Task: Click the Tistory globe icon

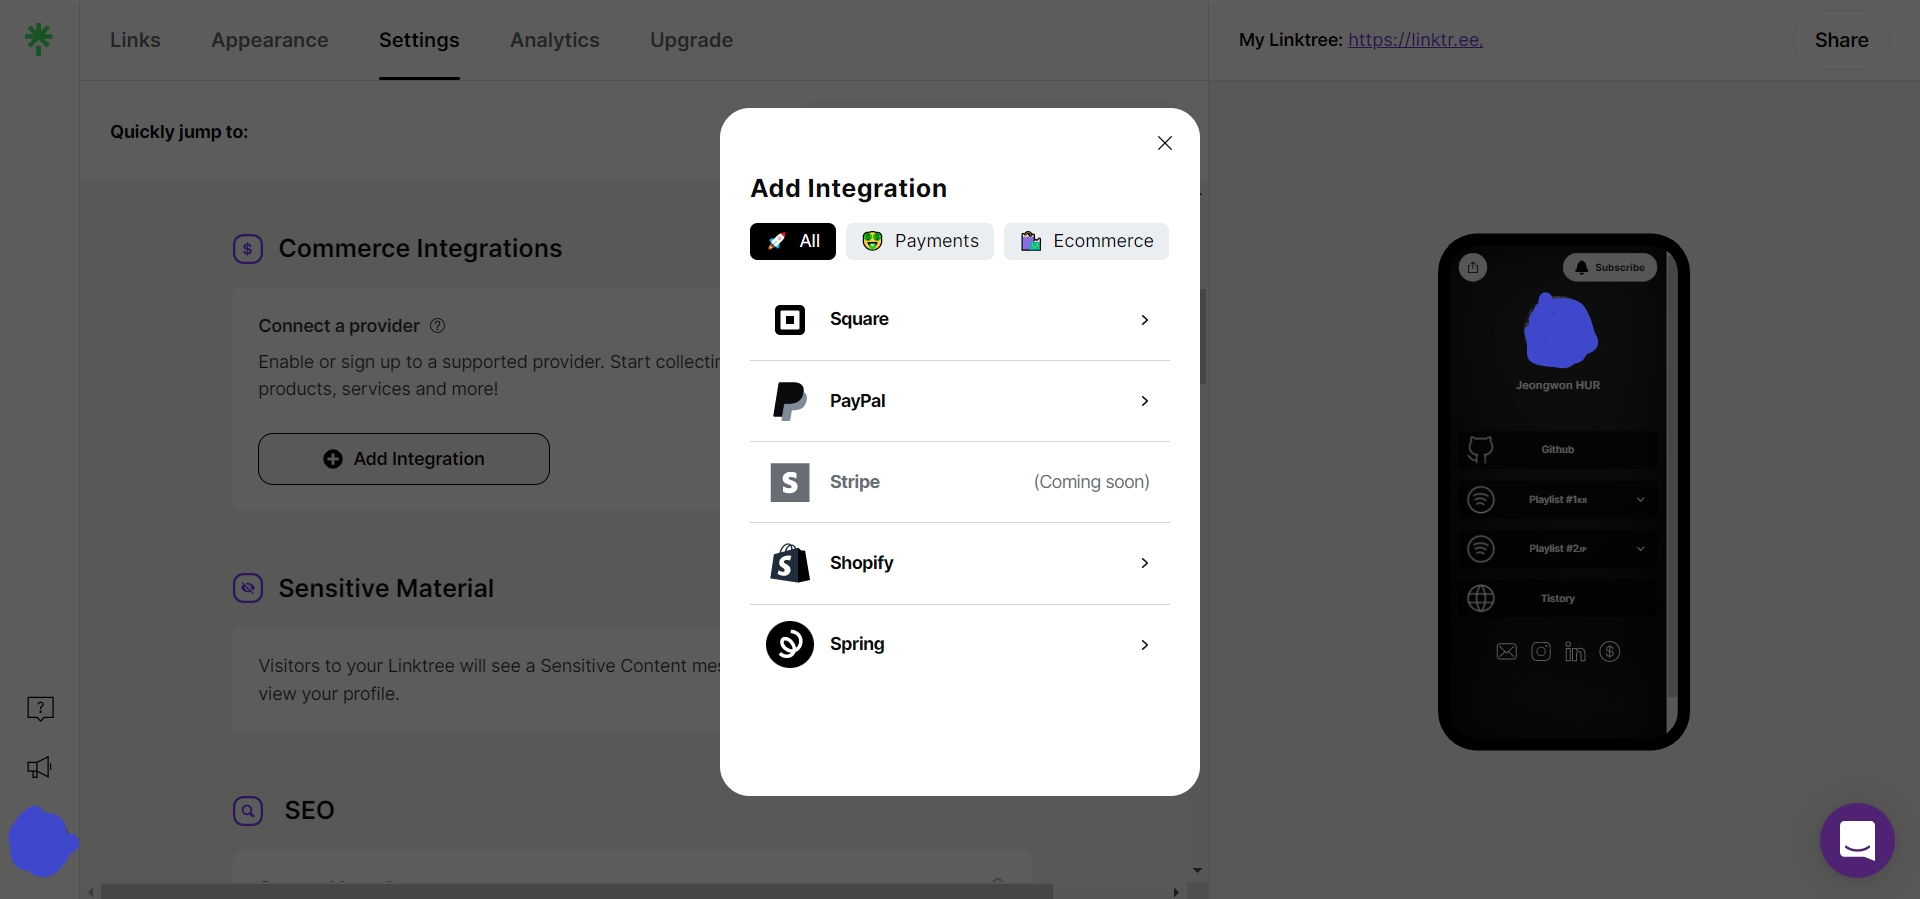Action: tap(1481, 598)
